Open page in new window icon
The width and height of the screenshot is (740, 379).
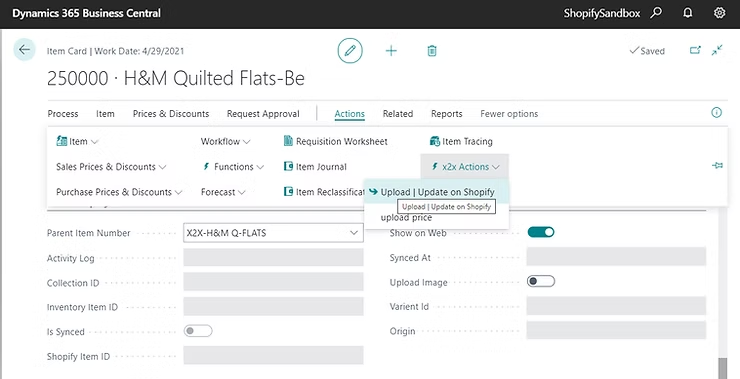pyautogui.click(x=695, y=50)
